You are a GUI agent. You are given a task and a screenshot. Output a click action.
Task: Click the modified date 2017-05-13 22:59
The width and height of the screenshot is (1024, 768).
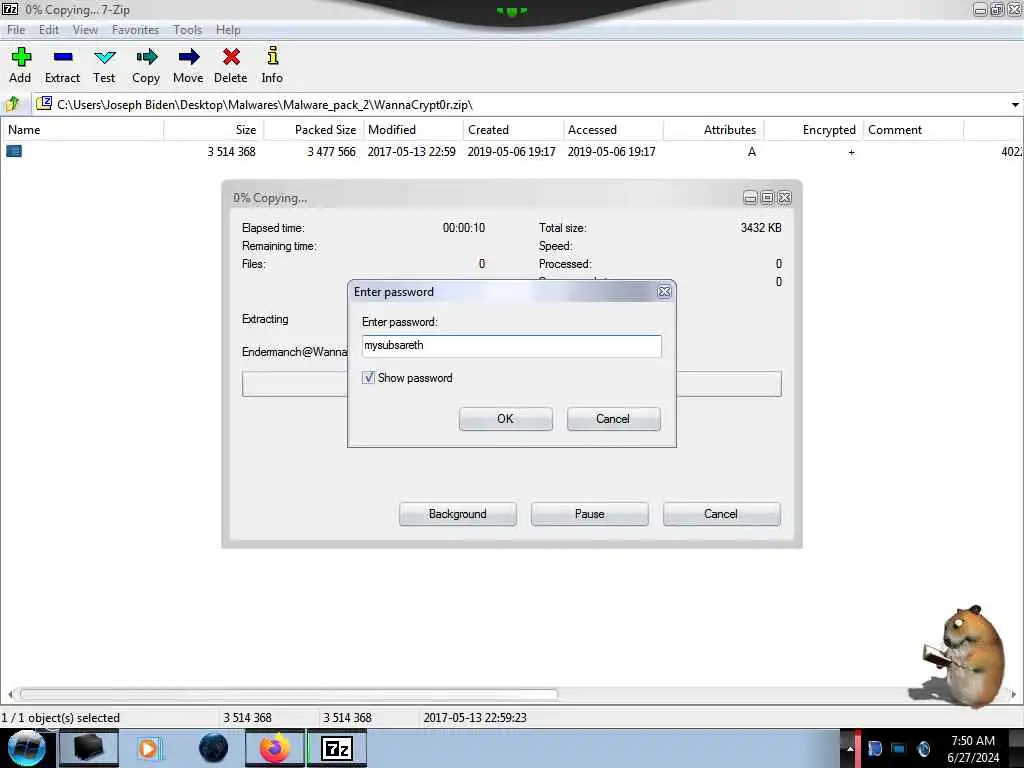point(411,152)
